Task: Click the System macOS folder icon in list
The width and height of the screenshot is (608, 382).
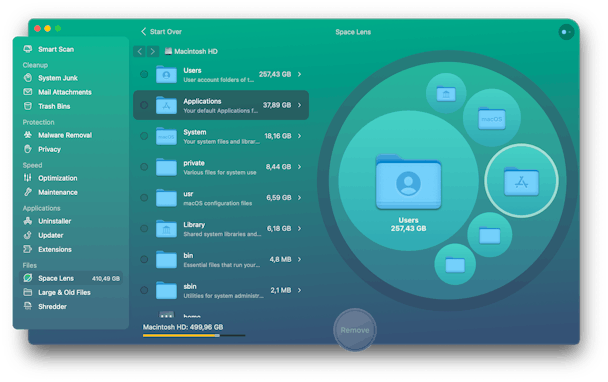Action: 166,136
